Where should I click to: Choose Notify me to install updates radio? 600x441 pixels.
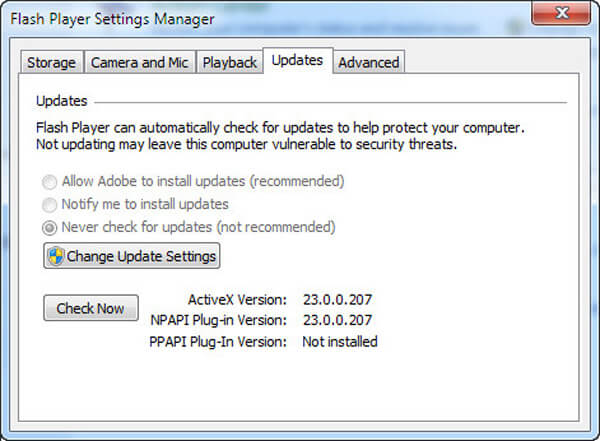[x=50, y=205]
